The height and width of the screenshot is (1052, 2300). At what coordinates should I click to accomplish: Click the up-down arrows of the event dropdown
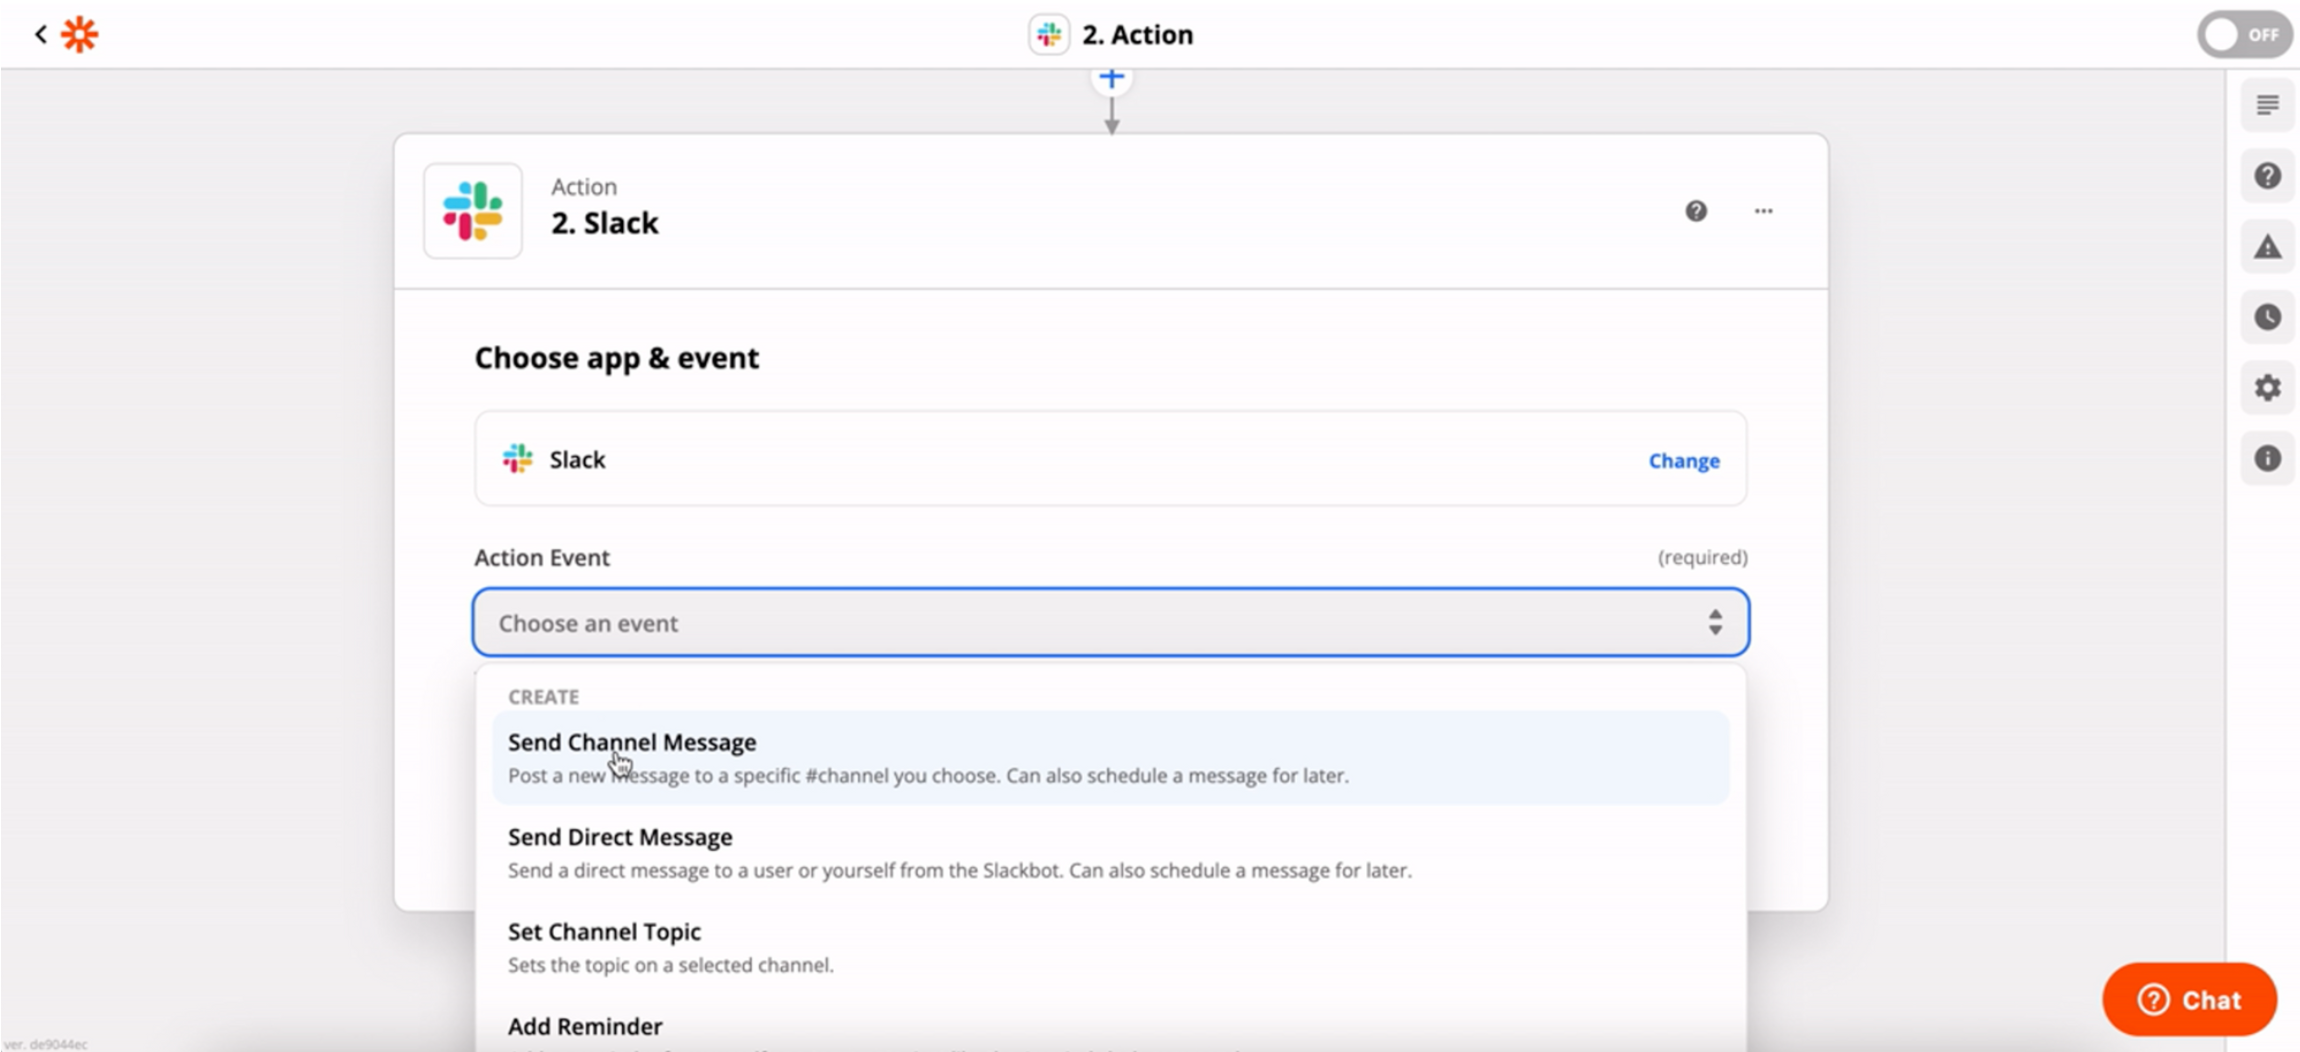[1715, 623]
